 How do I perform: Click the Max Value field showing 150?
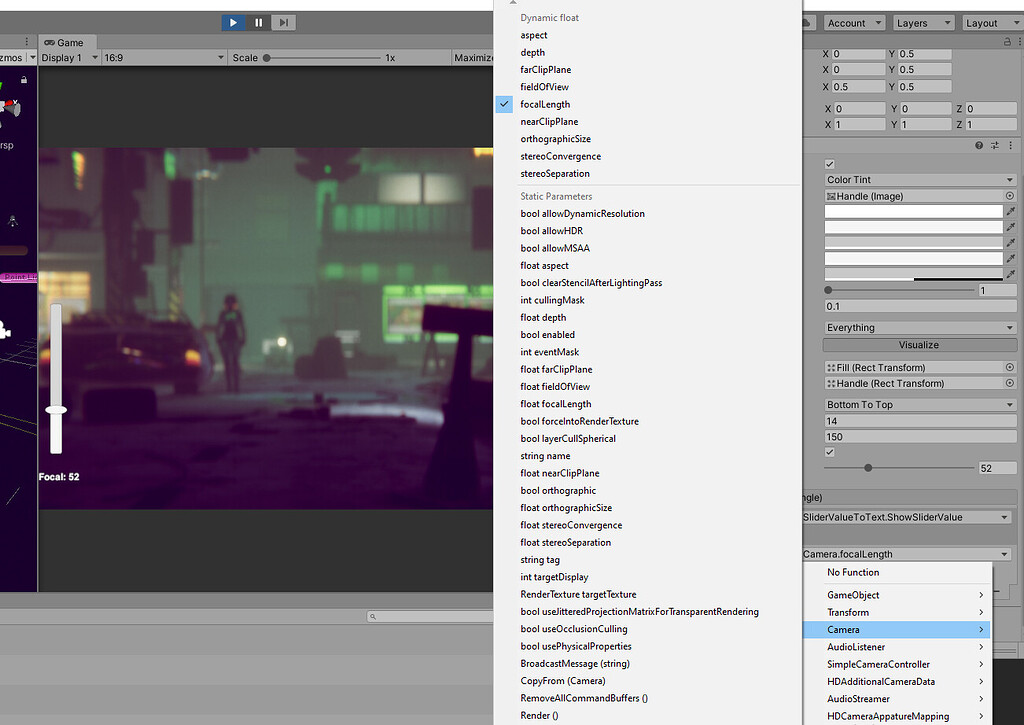point(920,436)
